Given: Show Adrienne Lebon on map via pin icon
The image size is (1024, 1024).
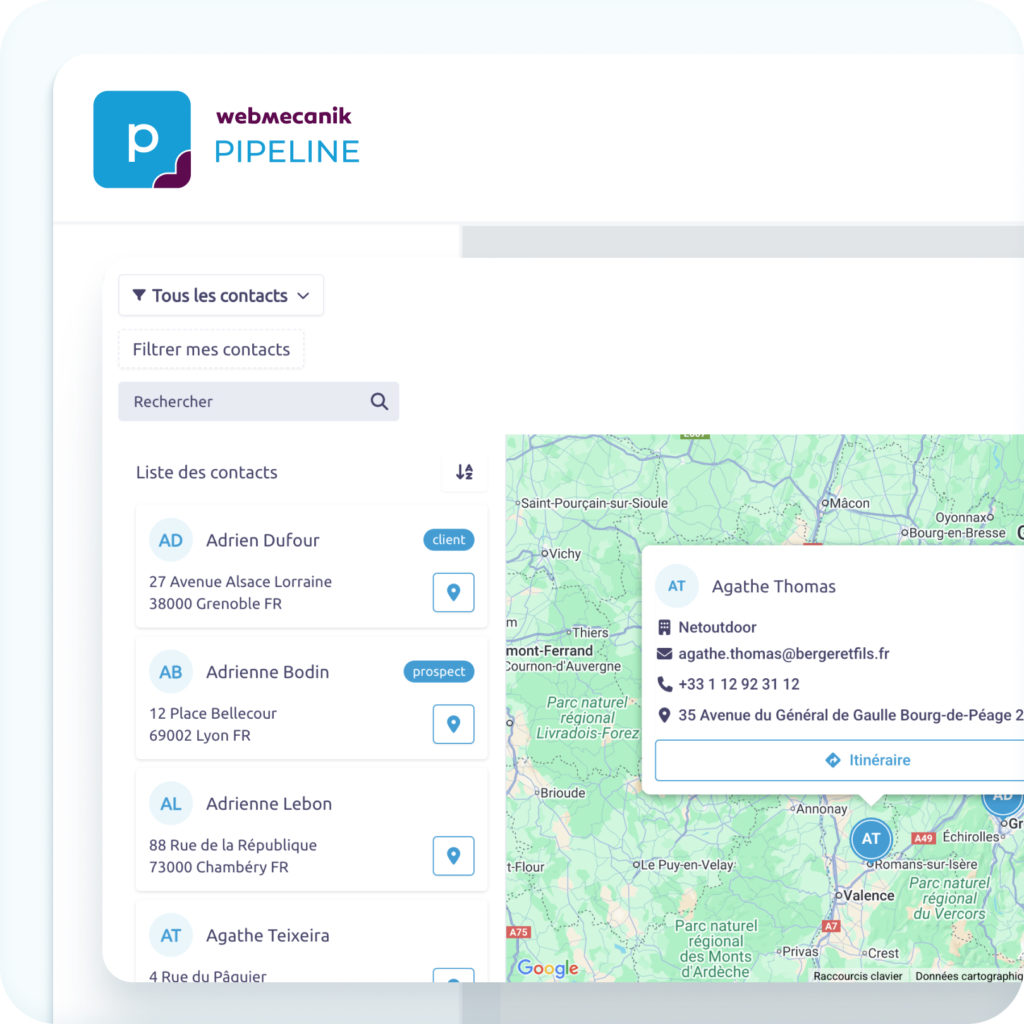Looking at the screenshot, I should (453, 856).
